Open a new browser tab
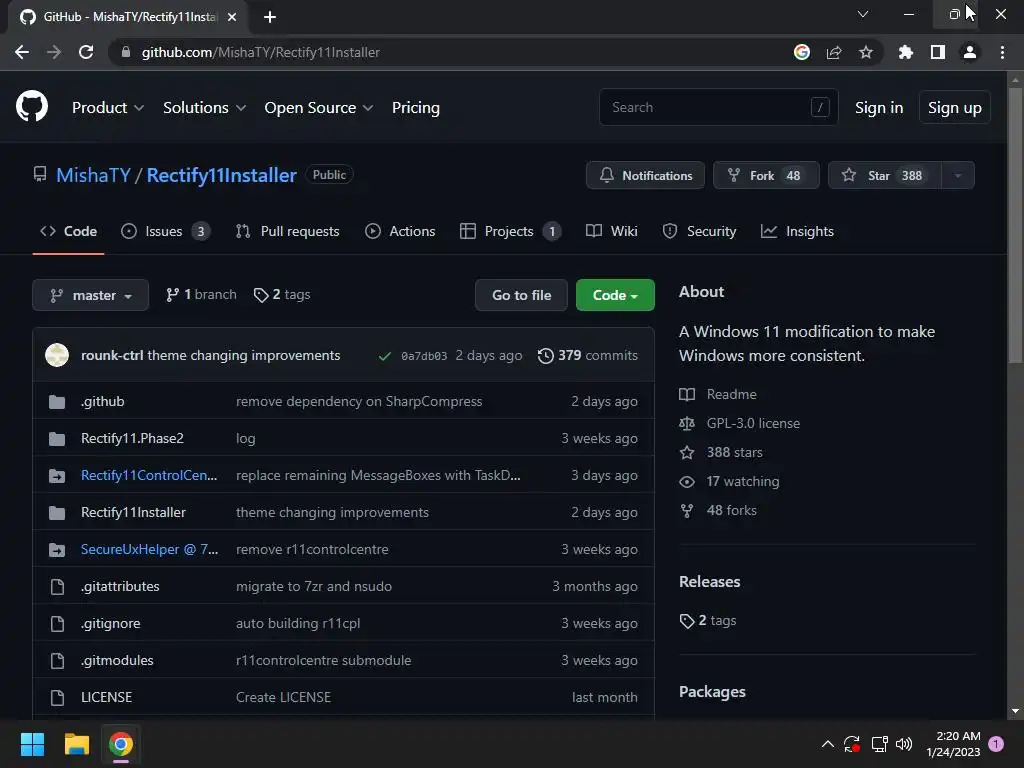Screen dimensions: 1024x768 [x=270, y=17]
